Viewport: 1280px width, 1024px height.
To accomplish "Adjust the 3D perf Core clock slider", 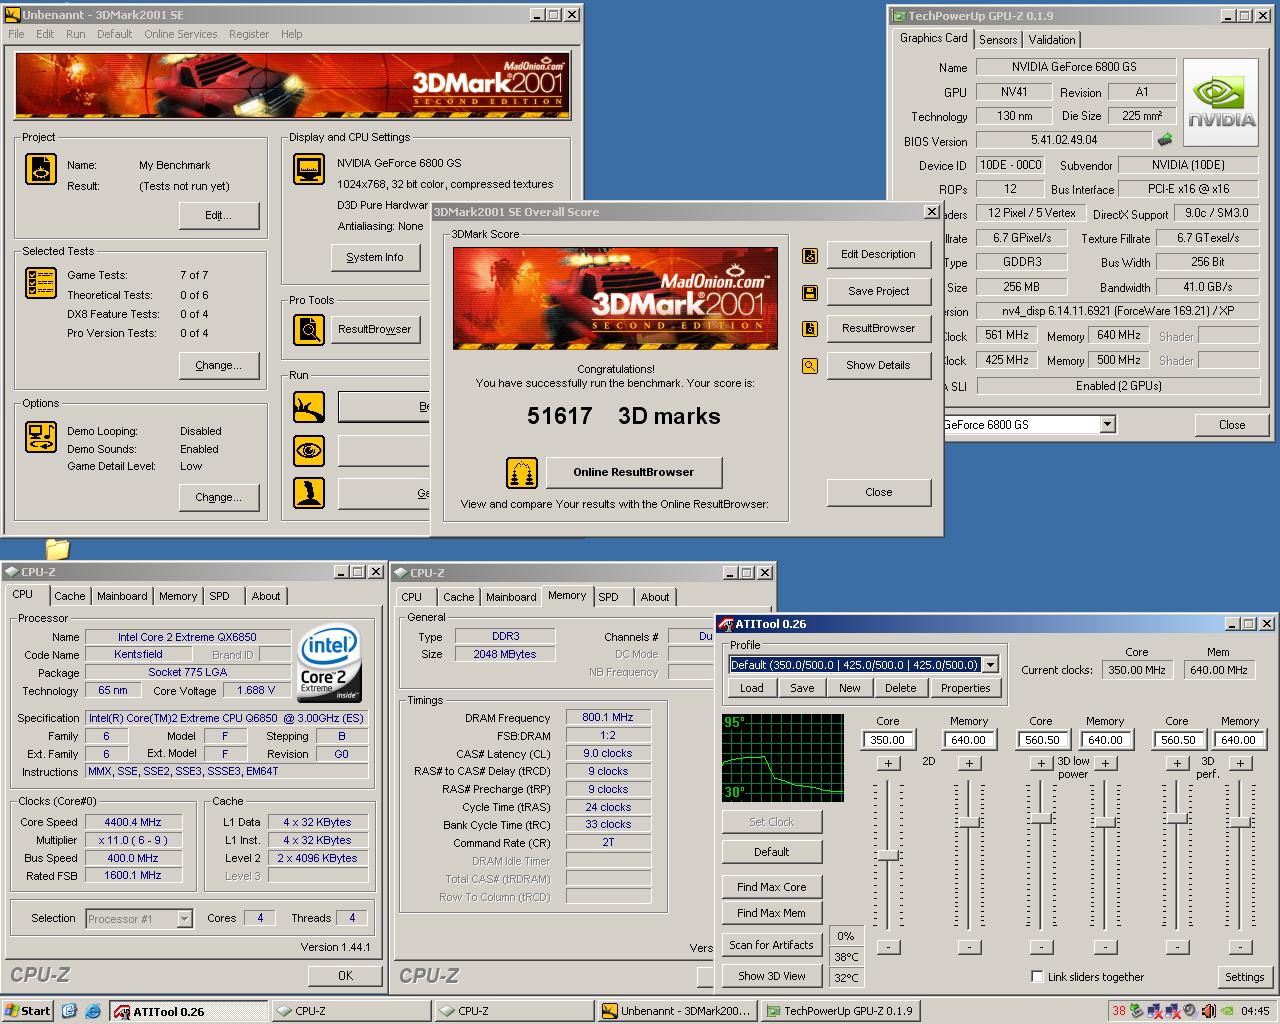I will point(1177,818).
